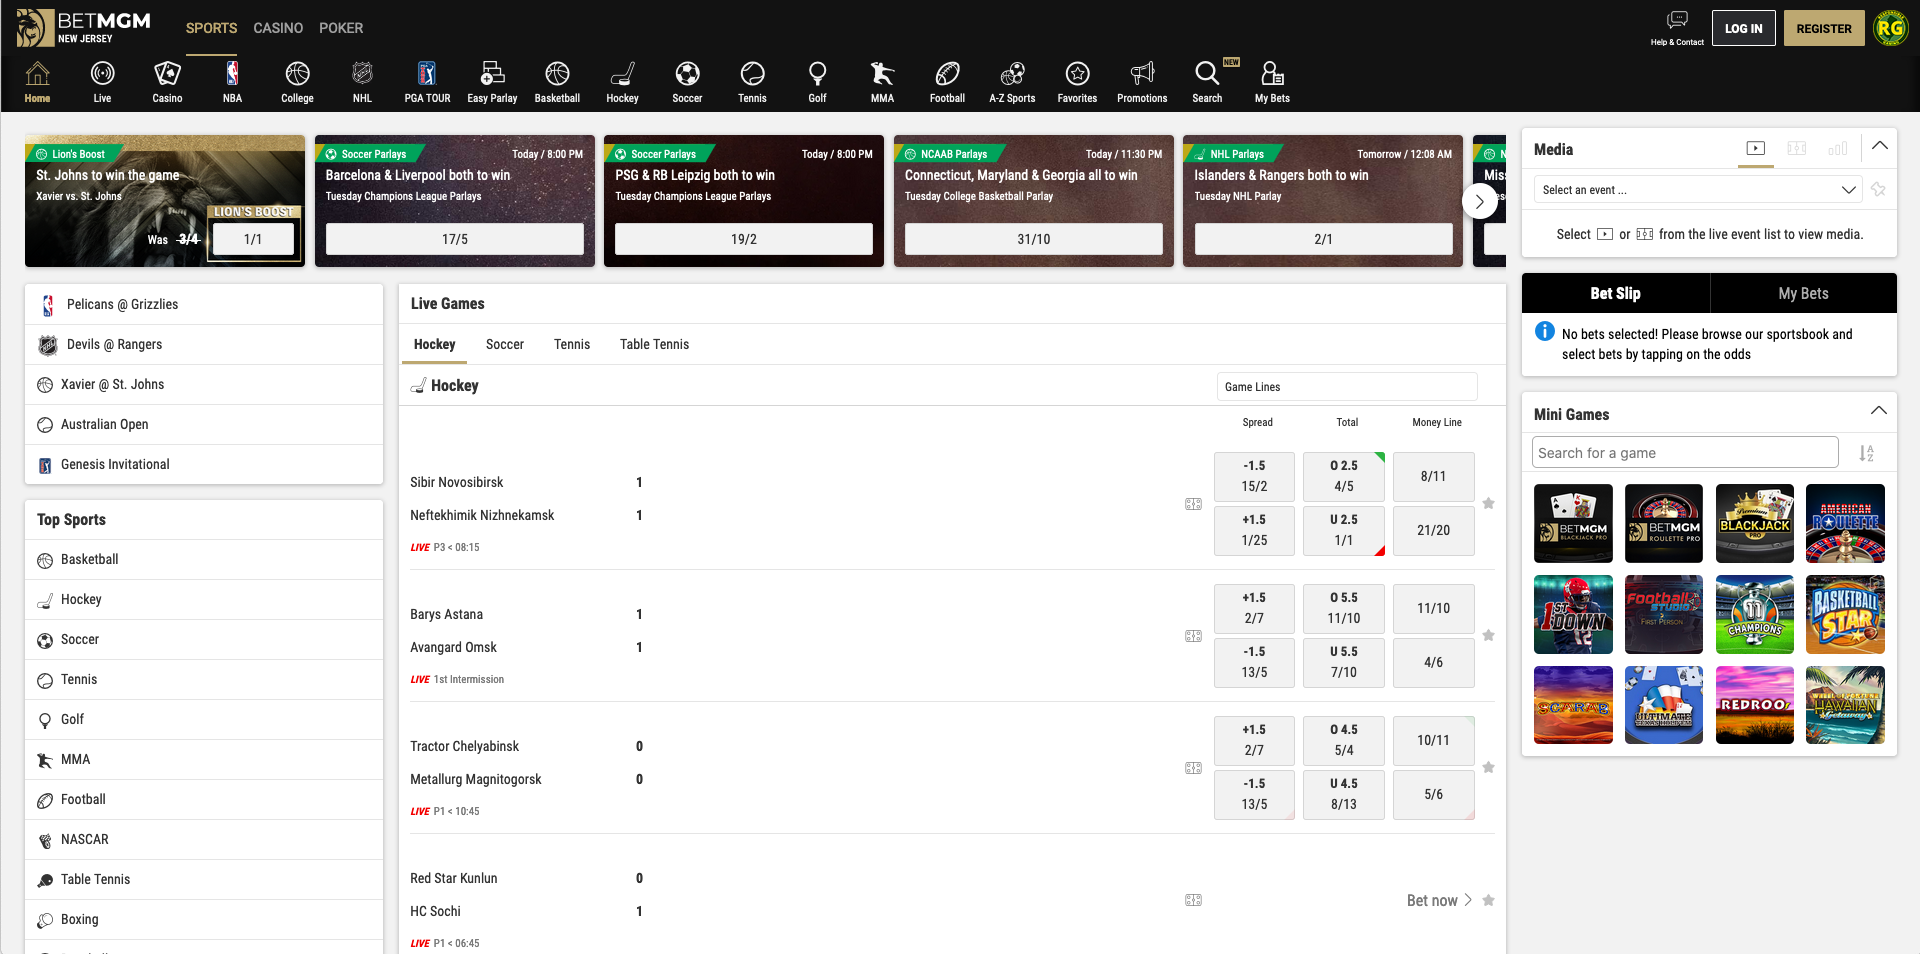The image size is (1920, 954).
Task: Click the LOG IN button
Action: click(1743, 28)
